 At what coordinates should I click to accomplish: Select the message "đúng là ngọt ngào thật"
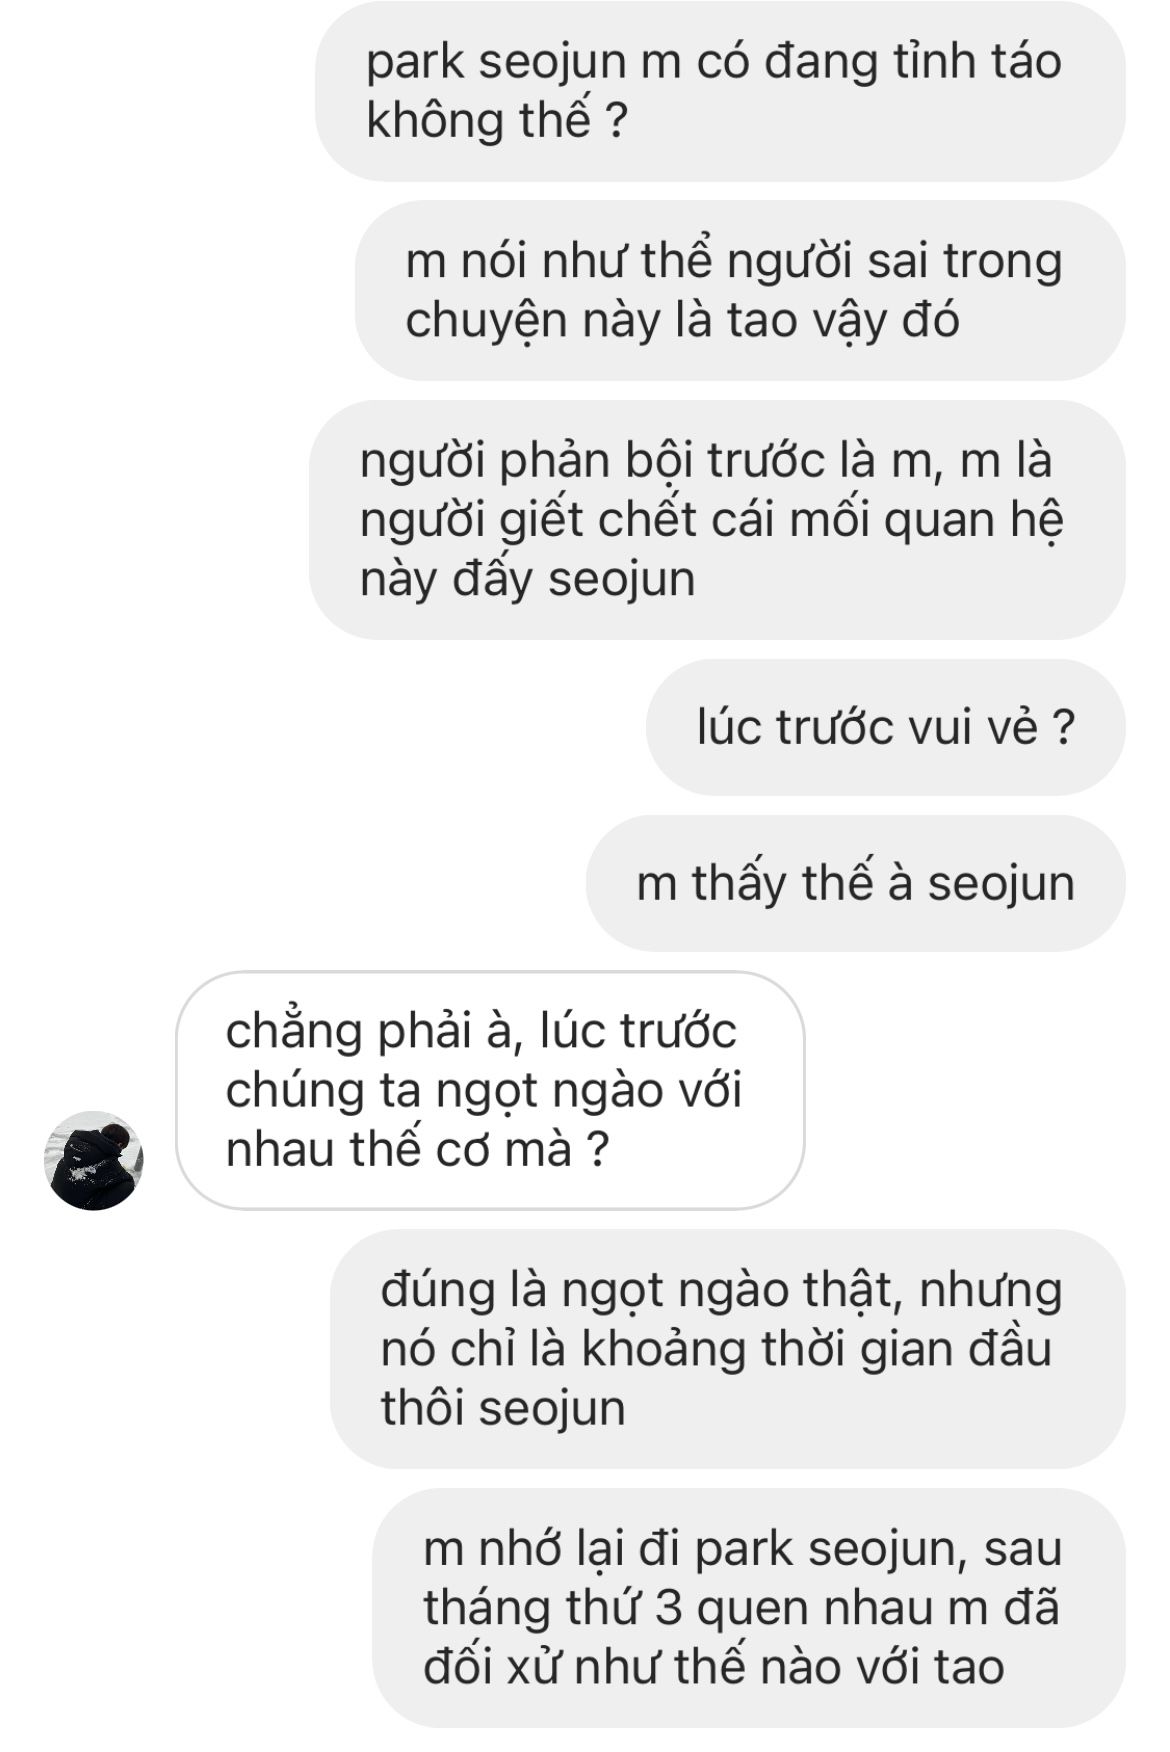(x=728, y=1349)
